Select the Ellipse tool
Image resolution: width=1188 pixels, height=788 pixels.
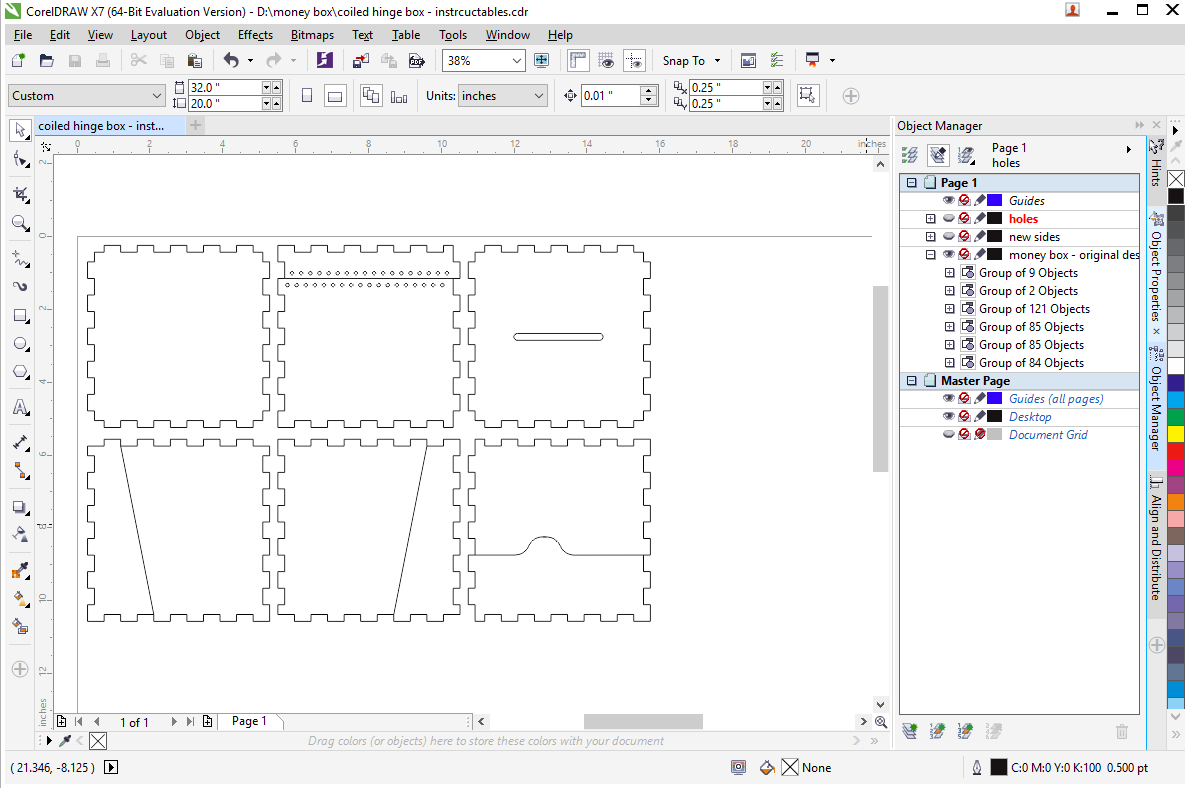tap(20, 344)
